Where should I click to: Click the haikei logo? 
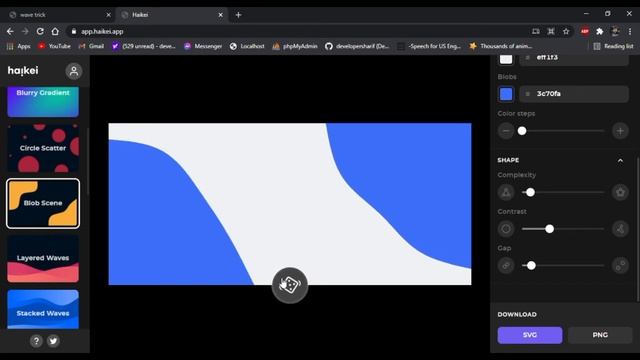tap(23, 71)
